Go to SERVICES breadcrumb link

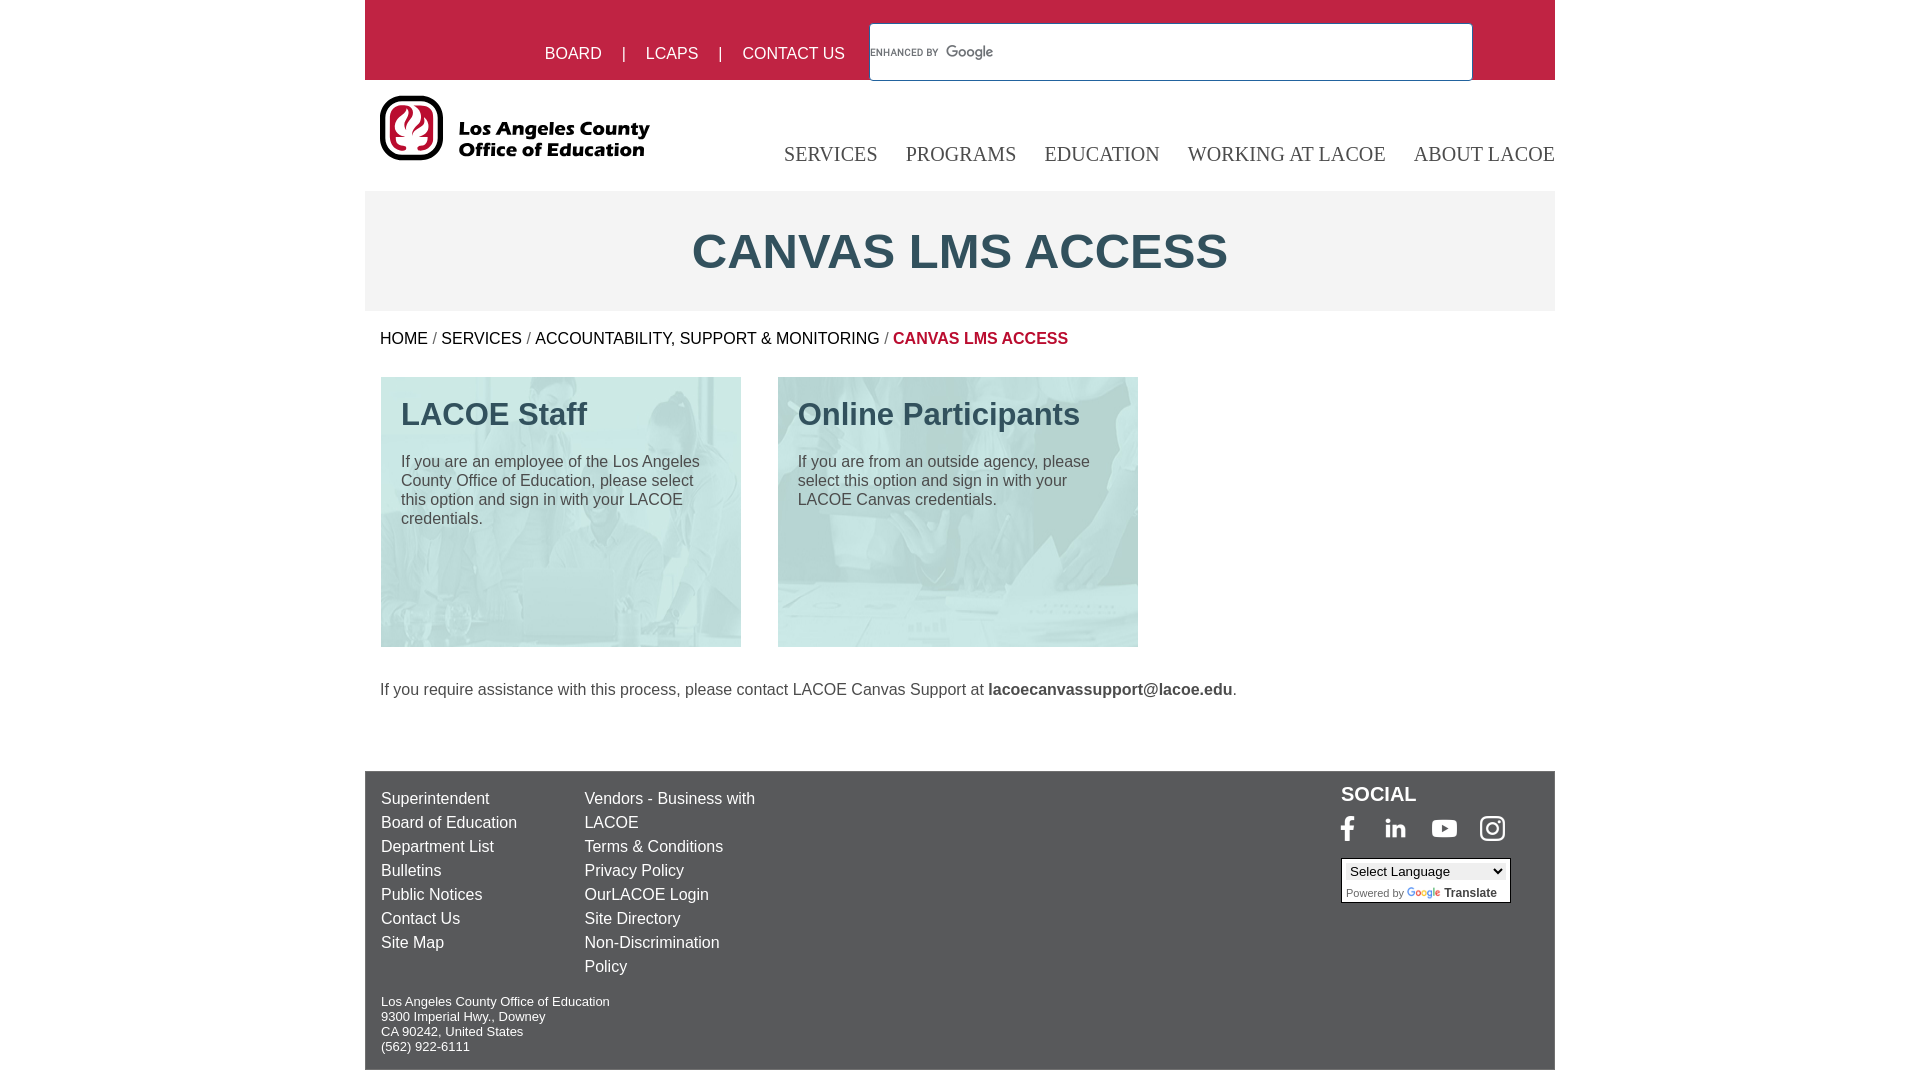click(481, 338)
